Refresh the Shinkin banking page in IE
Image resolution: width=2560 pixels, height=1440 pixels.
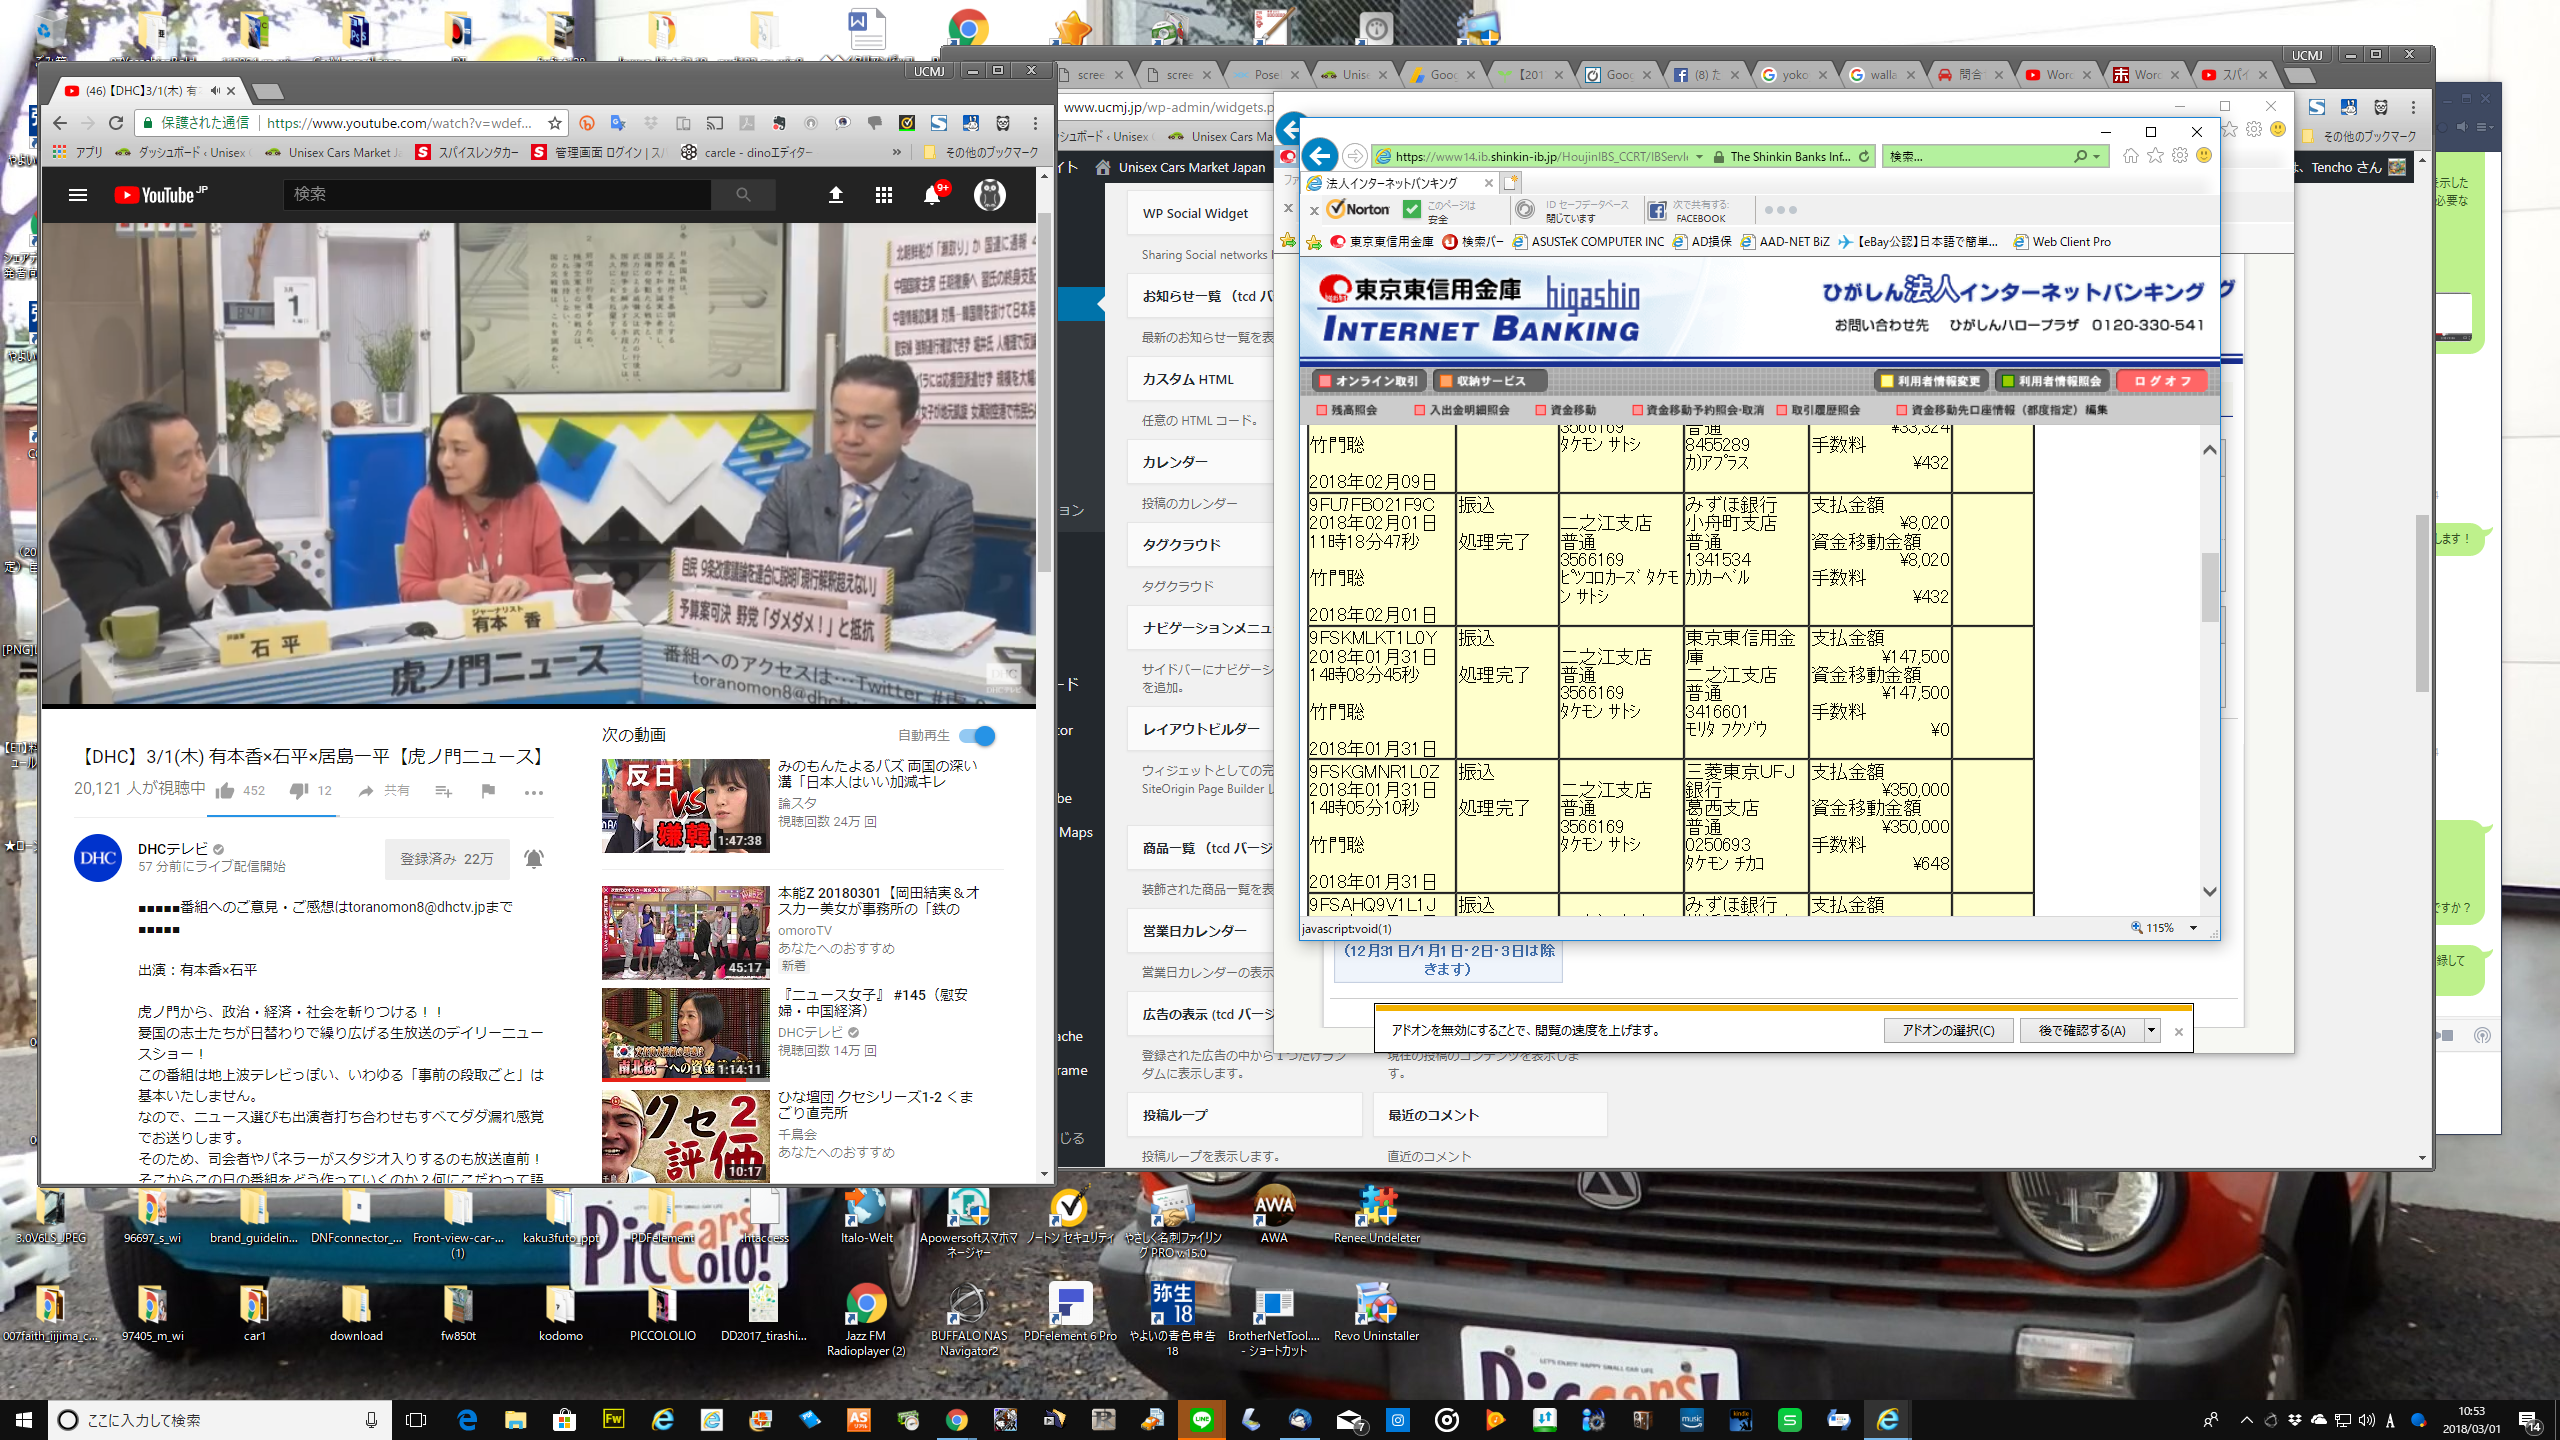pos(1864,156)
